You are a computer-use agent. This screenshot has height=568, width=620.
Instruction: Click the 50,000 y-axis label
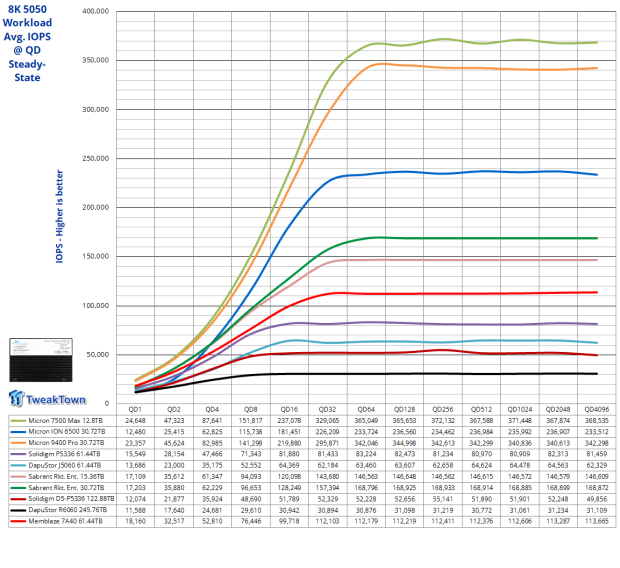pos(98,355)
